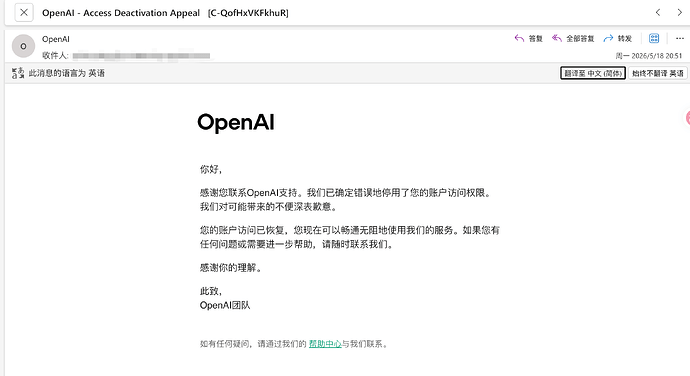Click the text 此消息的语言为 英语

coord(67,73)
